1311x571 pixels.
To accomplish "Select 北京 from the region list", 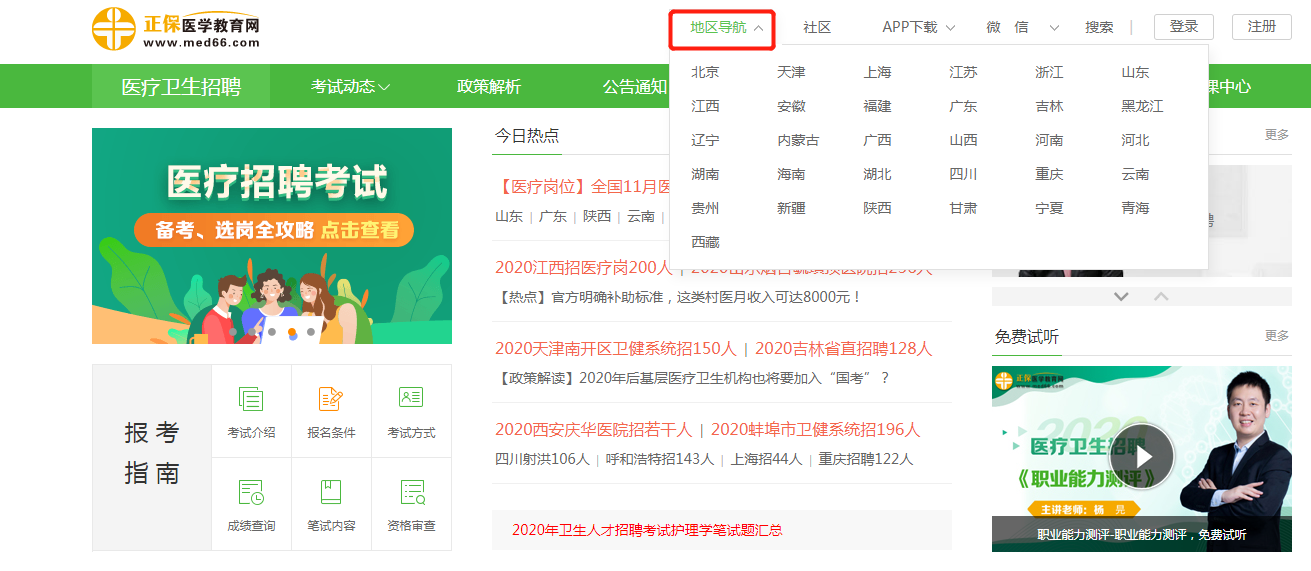I will (x=705, y=72).
